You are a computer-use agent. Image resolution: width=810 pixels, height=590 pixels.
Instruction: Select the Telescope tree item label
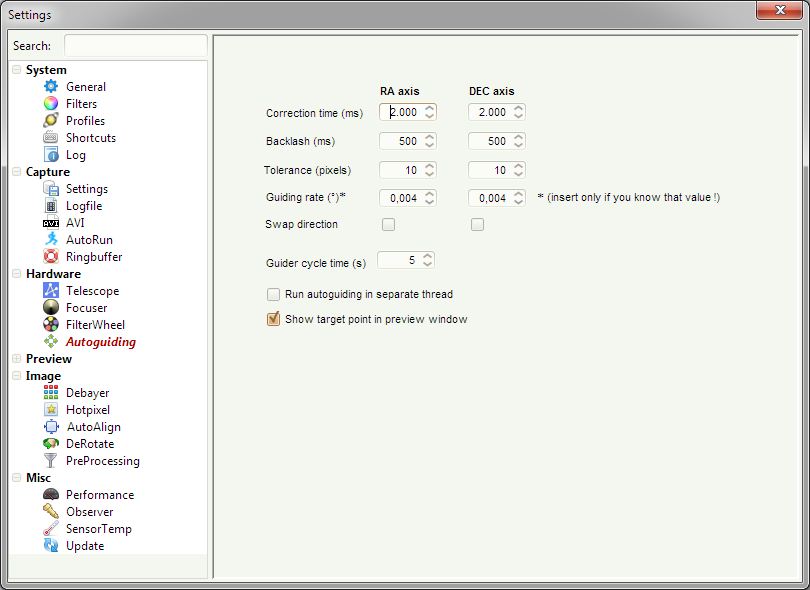pos(92,291)
